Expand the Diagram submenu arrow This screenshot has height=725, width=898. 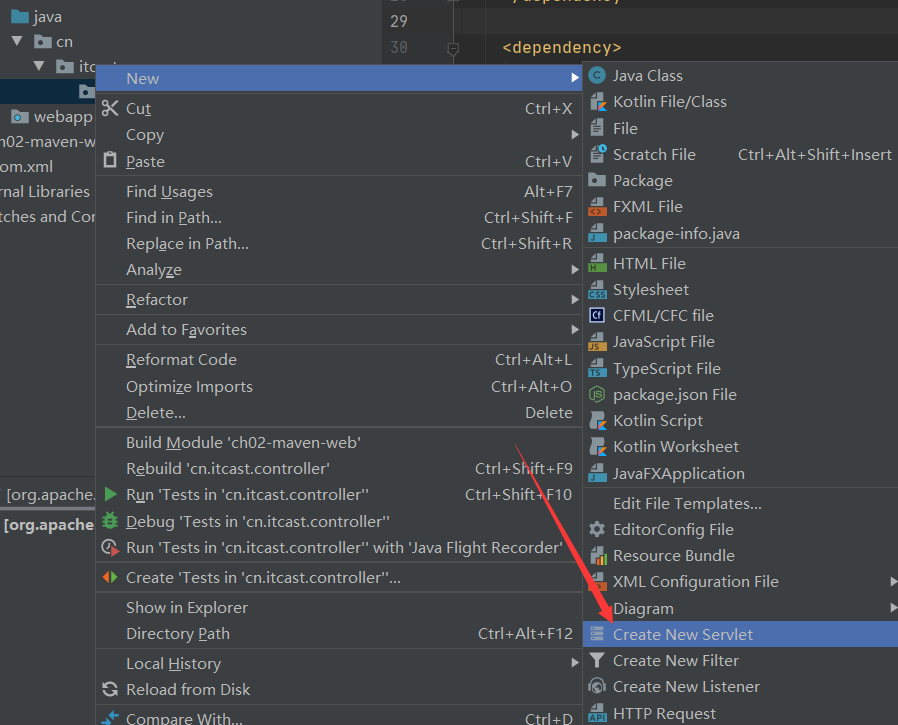click(893, 608)
